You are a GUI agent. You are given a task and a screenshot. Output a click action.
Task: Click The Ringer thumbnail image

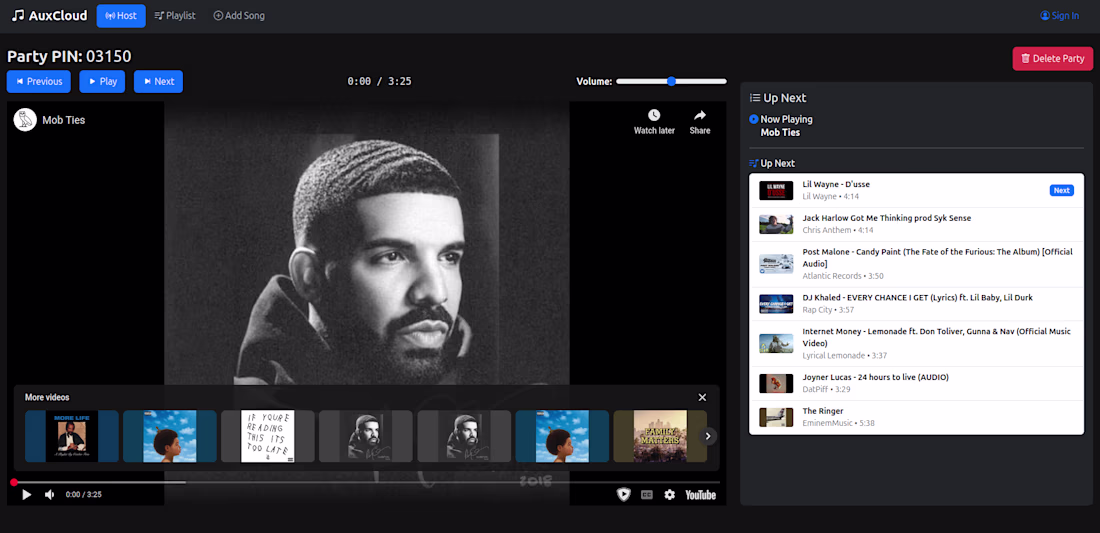[x=776, y=417]
